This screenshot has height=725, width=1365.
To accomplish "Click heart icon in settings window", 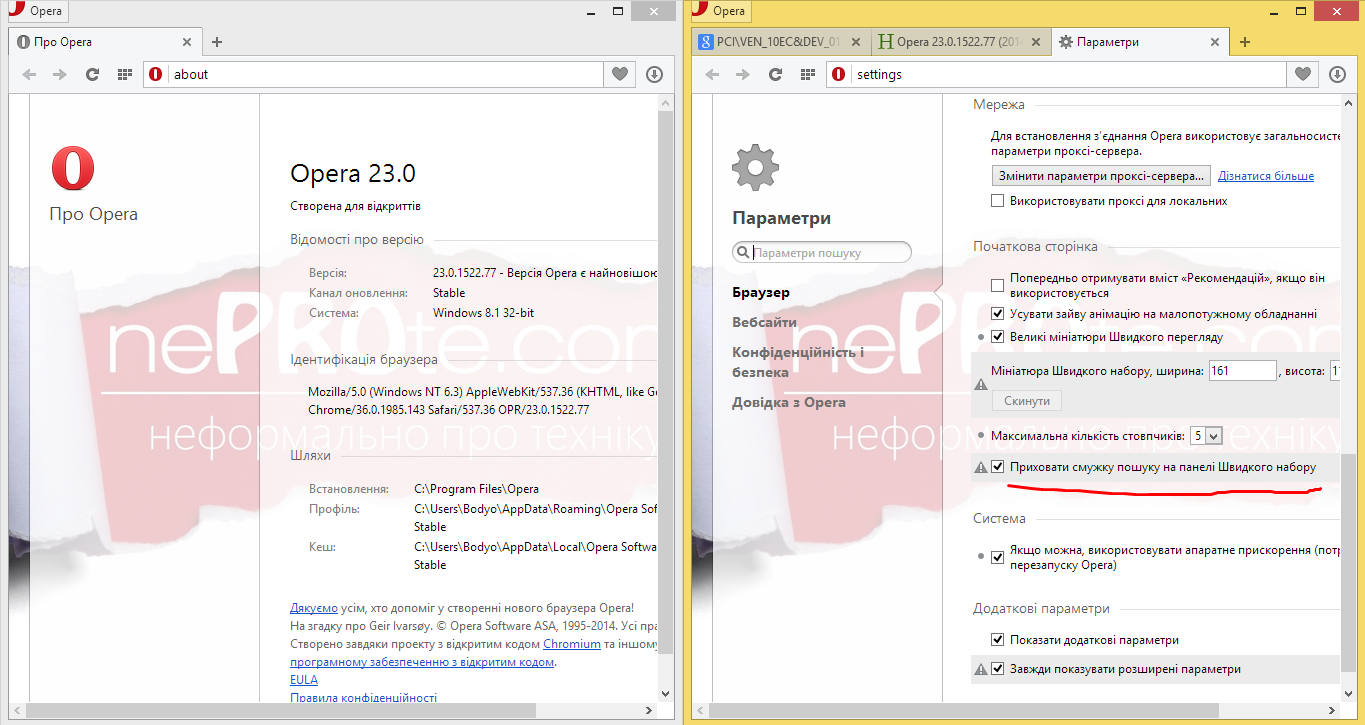I will (1302, 74).
